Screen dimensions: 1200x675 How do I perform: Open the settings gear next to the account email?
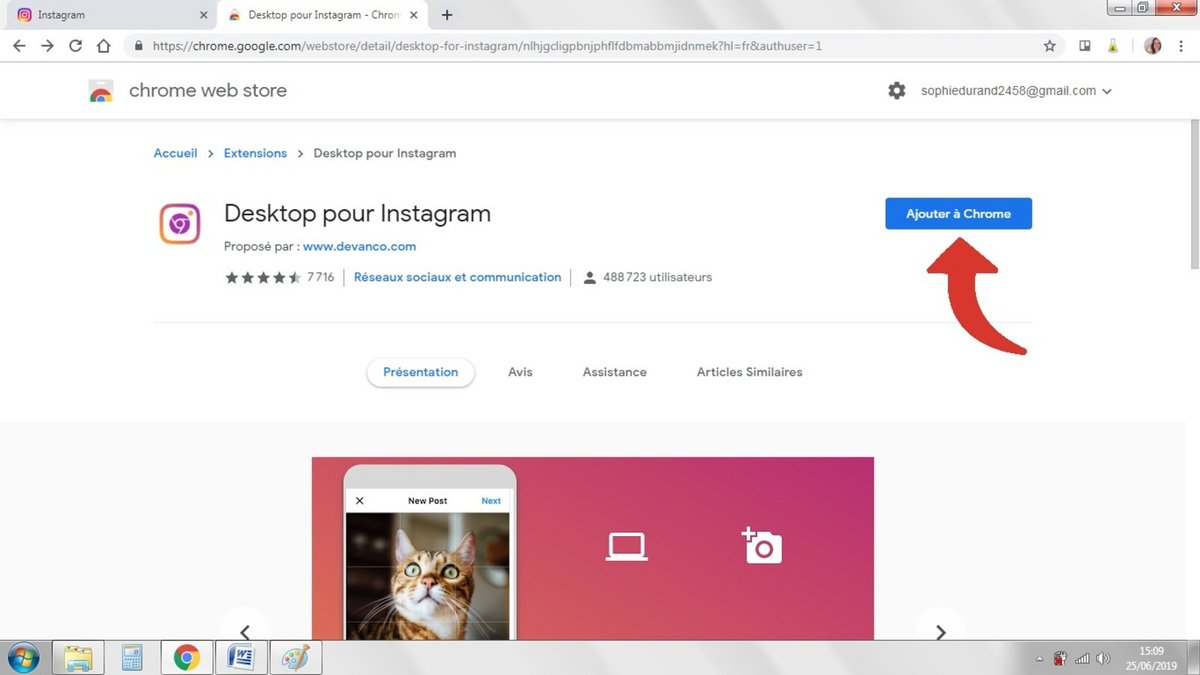[x=897, y=90]
